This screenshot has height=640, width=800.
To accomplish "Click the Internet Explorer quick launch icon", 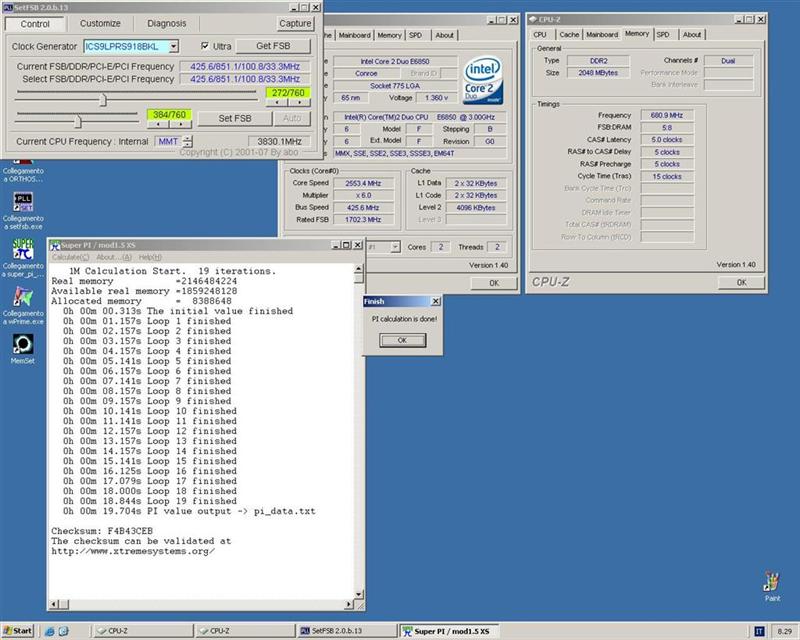I will (49, 631).
